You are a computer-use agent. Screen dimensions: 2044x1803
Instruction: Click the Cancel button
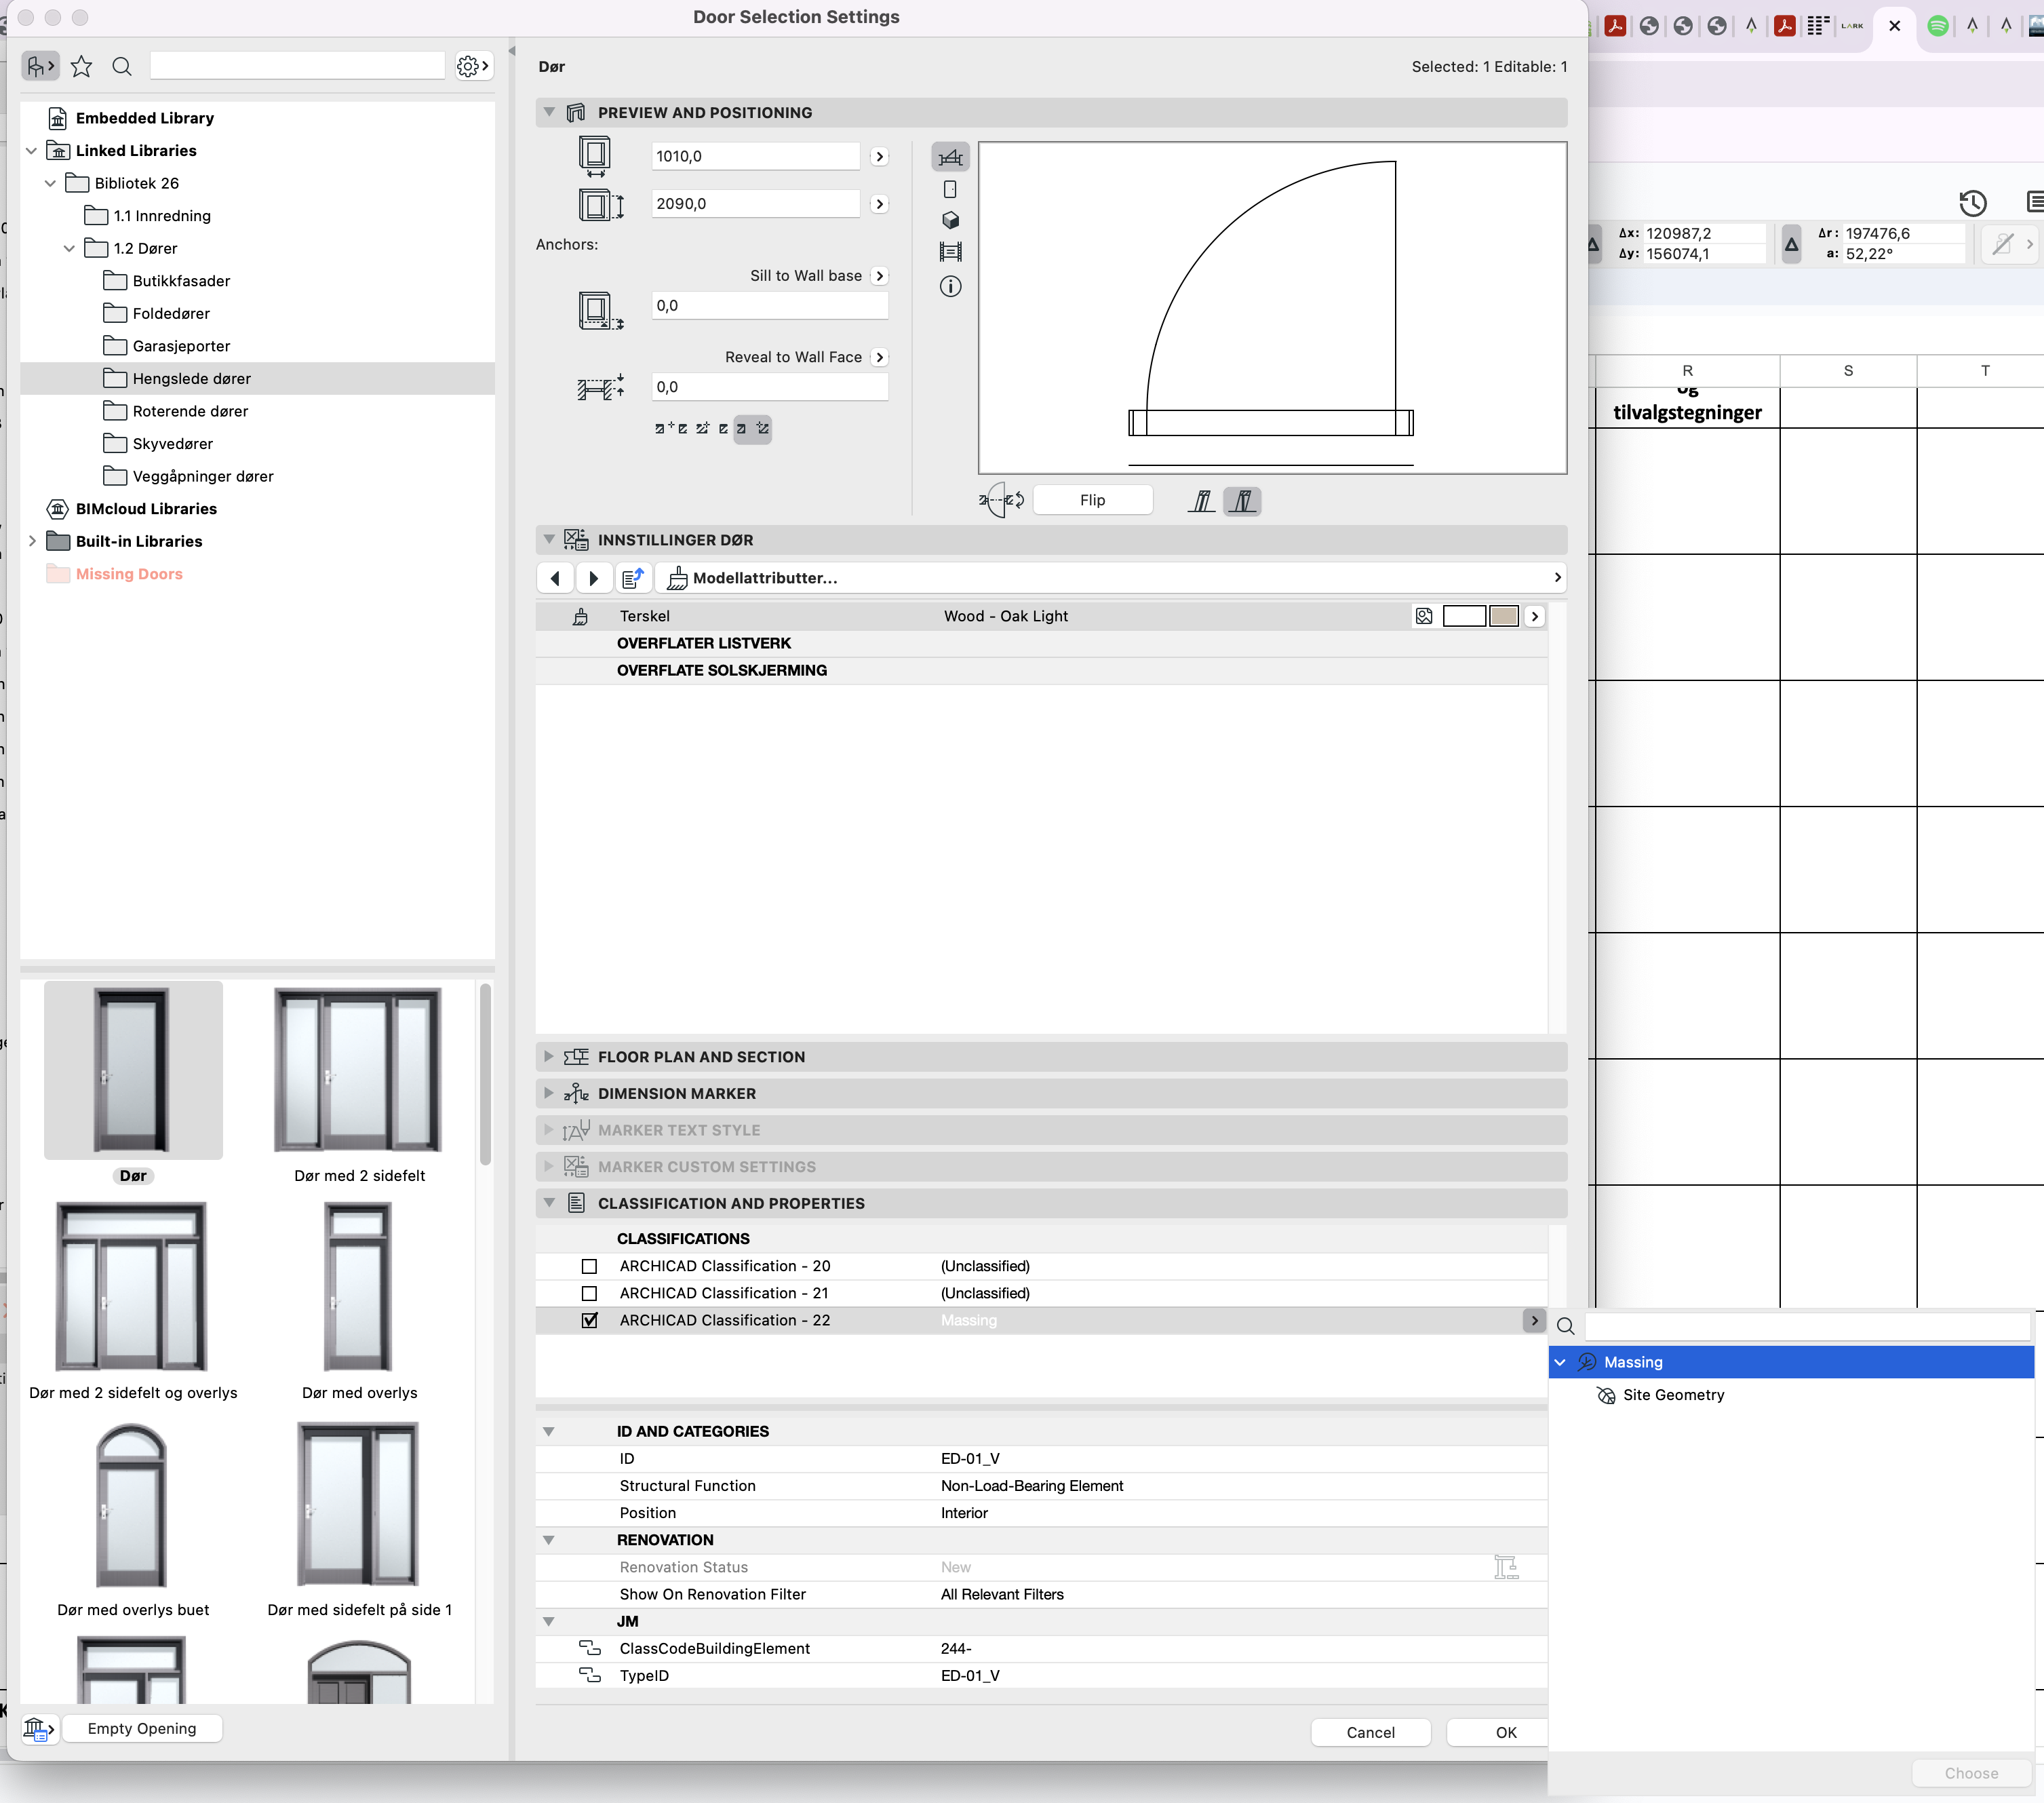coord(1370,1733)
